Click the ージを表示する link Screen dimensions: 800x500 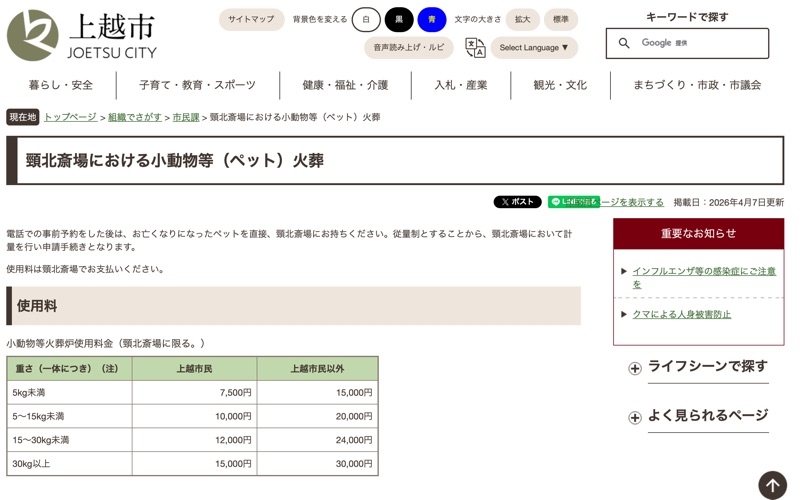coord(632,202)
